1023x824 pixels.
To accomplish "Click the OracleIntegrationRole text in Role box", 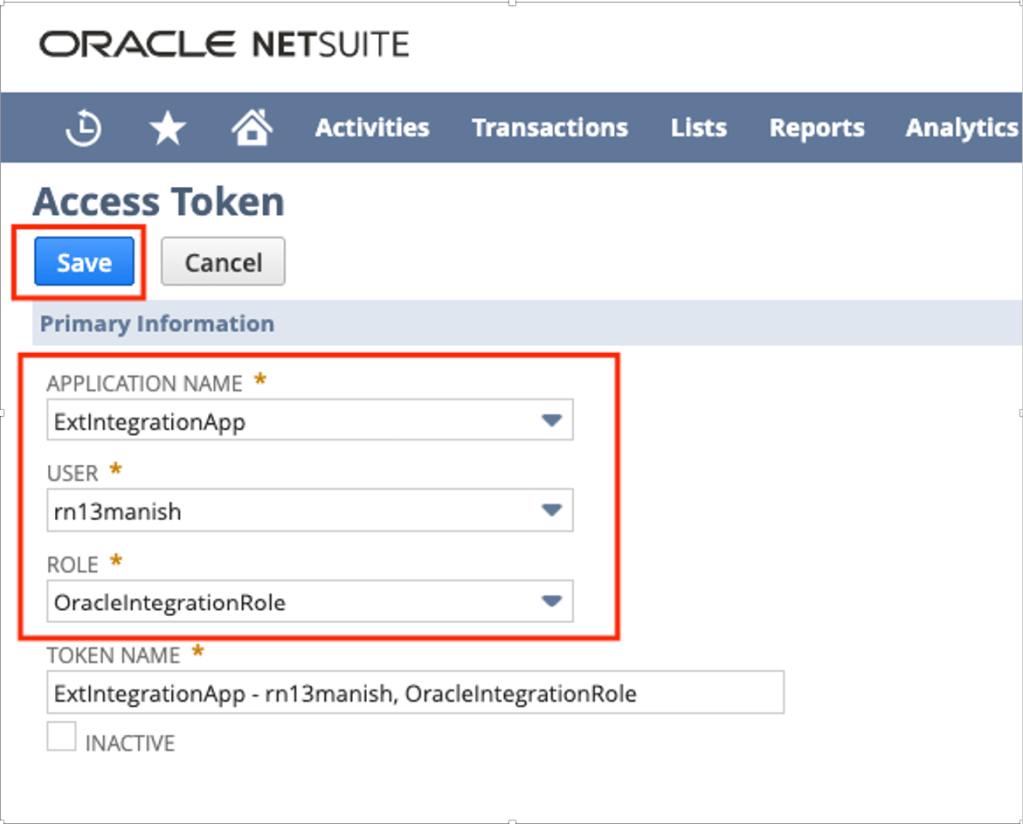I will tap(170, 602).
